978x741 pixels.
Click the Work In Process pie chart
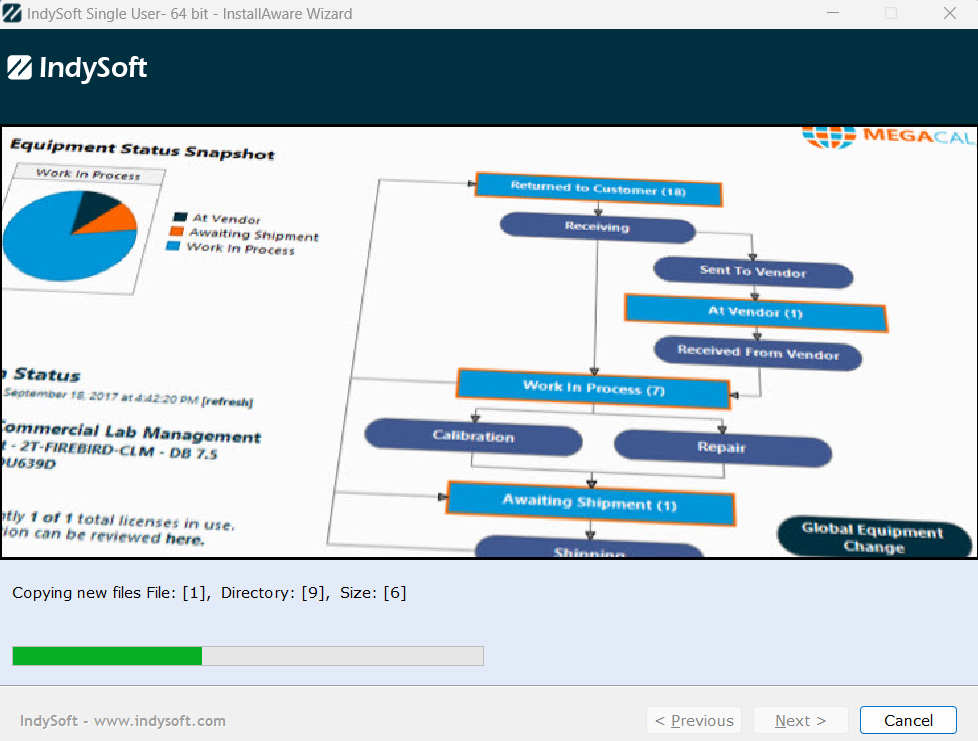tap(70, 235)
